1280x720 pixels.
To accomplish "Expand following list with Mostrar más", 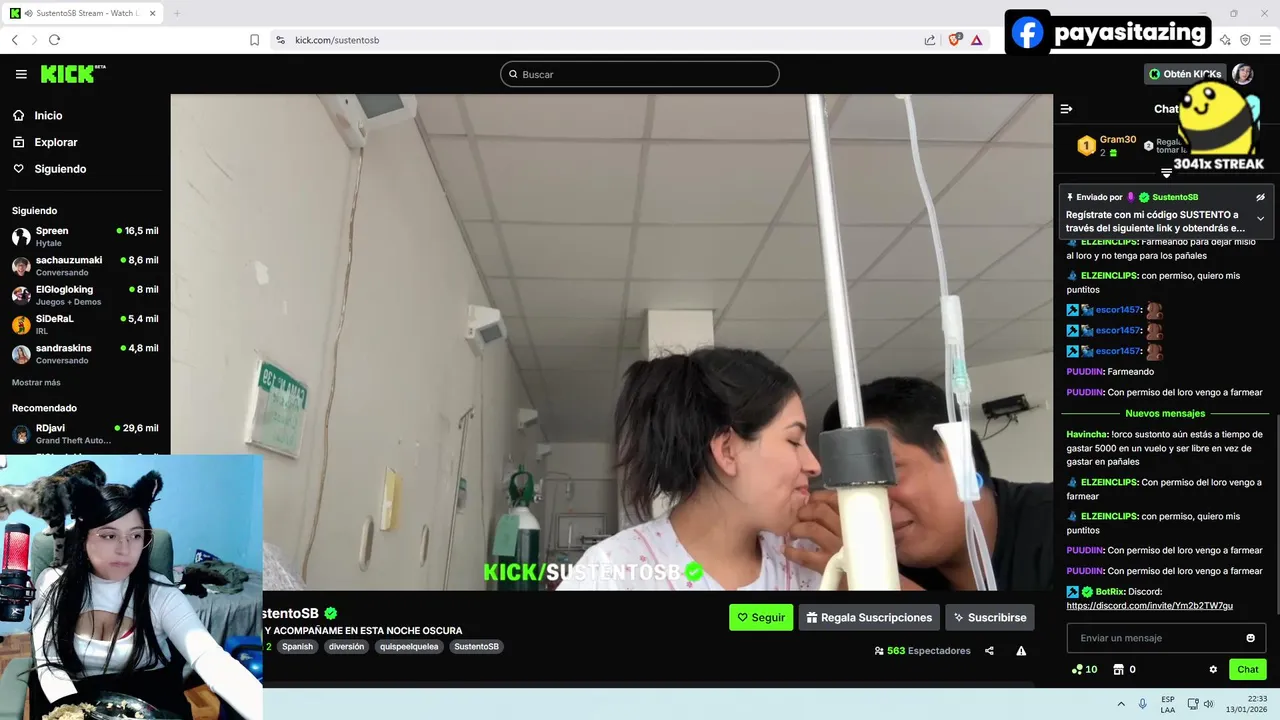I will [x=36, y=383].
